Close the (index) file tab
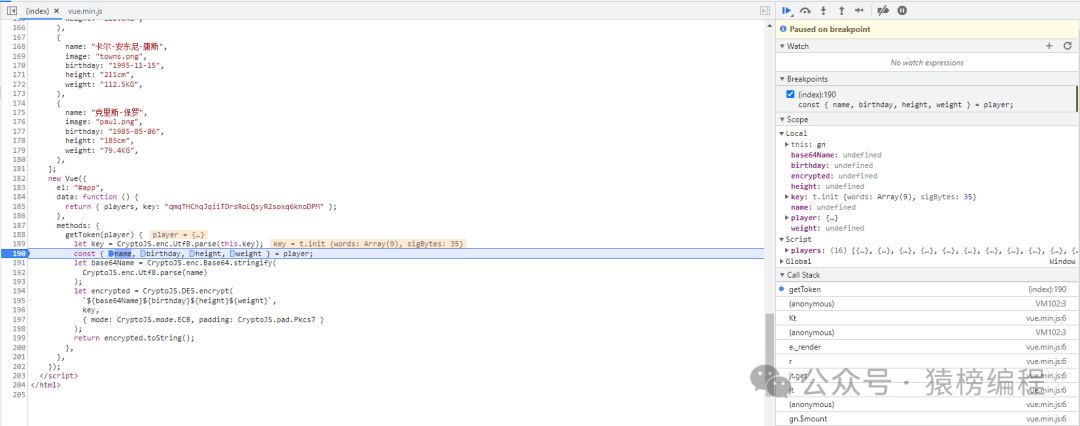The image size is (1080, 426). 56,11
